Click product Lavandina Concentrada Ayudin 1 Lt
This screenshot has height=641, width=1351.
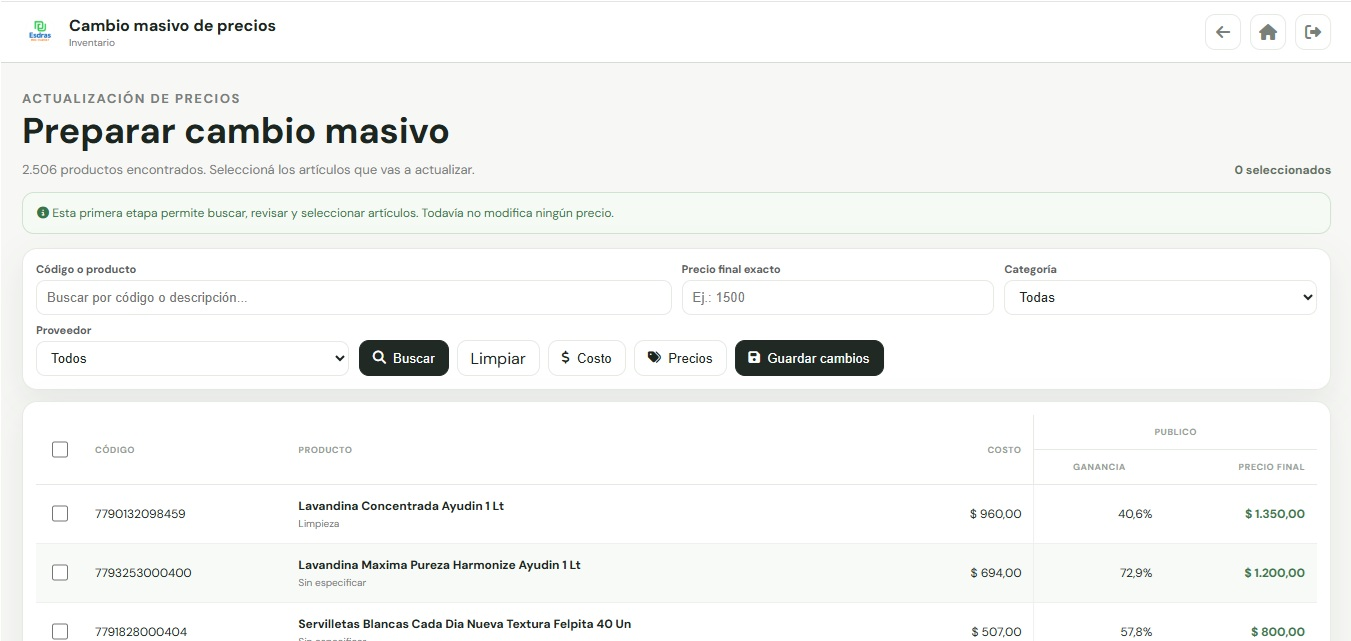(x=401, y=506)
